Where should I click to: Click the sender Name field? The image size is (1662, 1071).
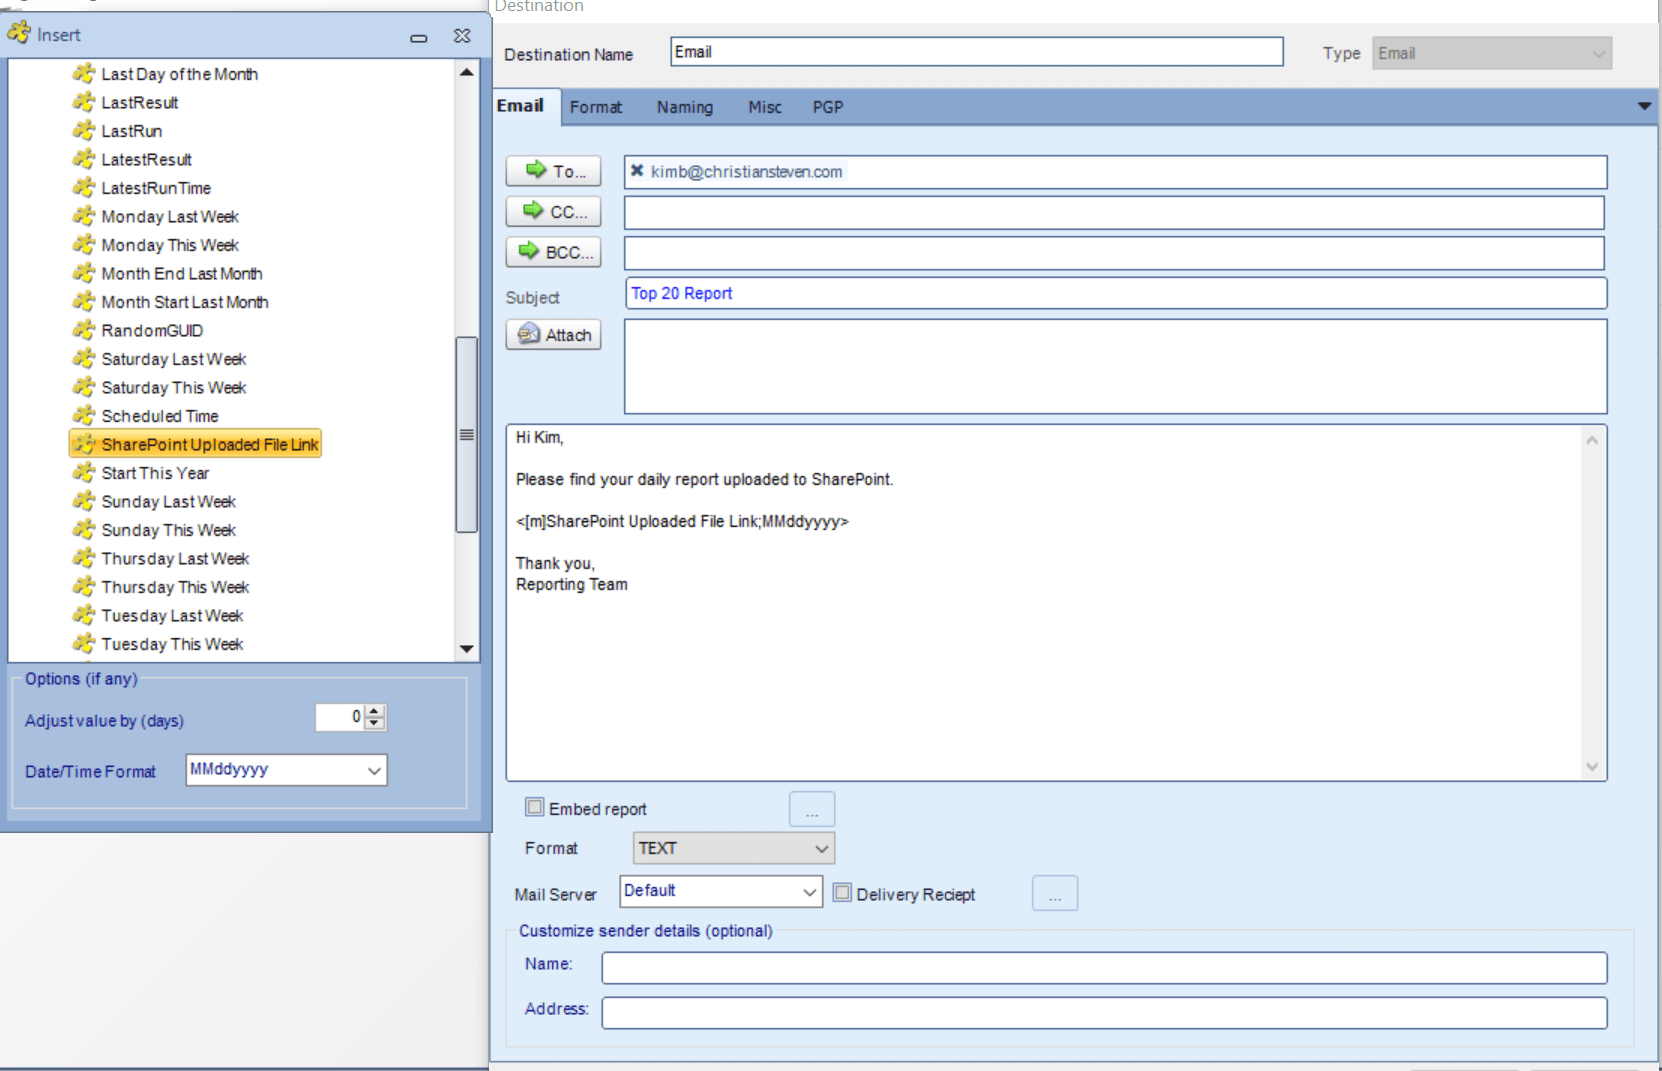tap(1104, 967)
